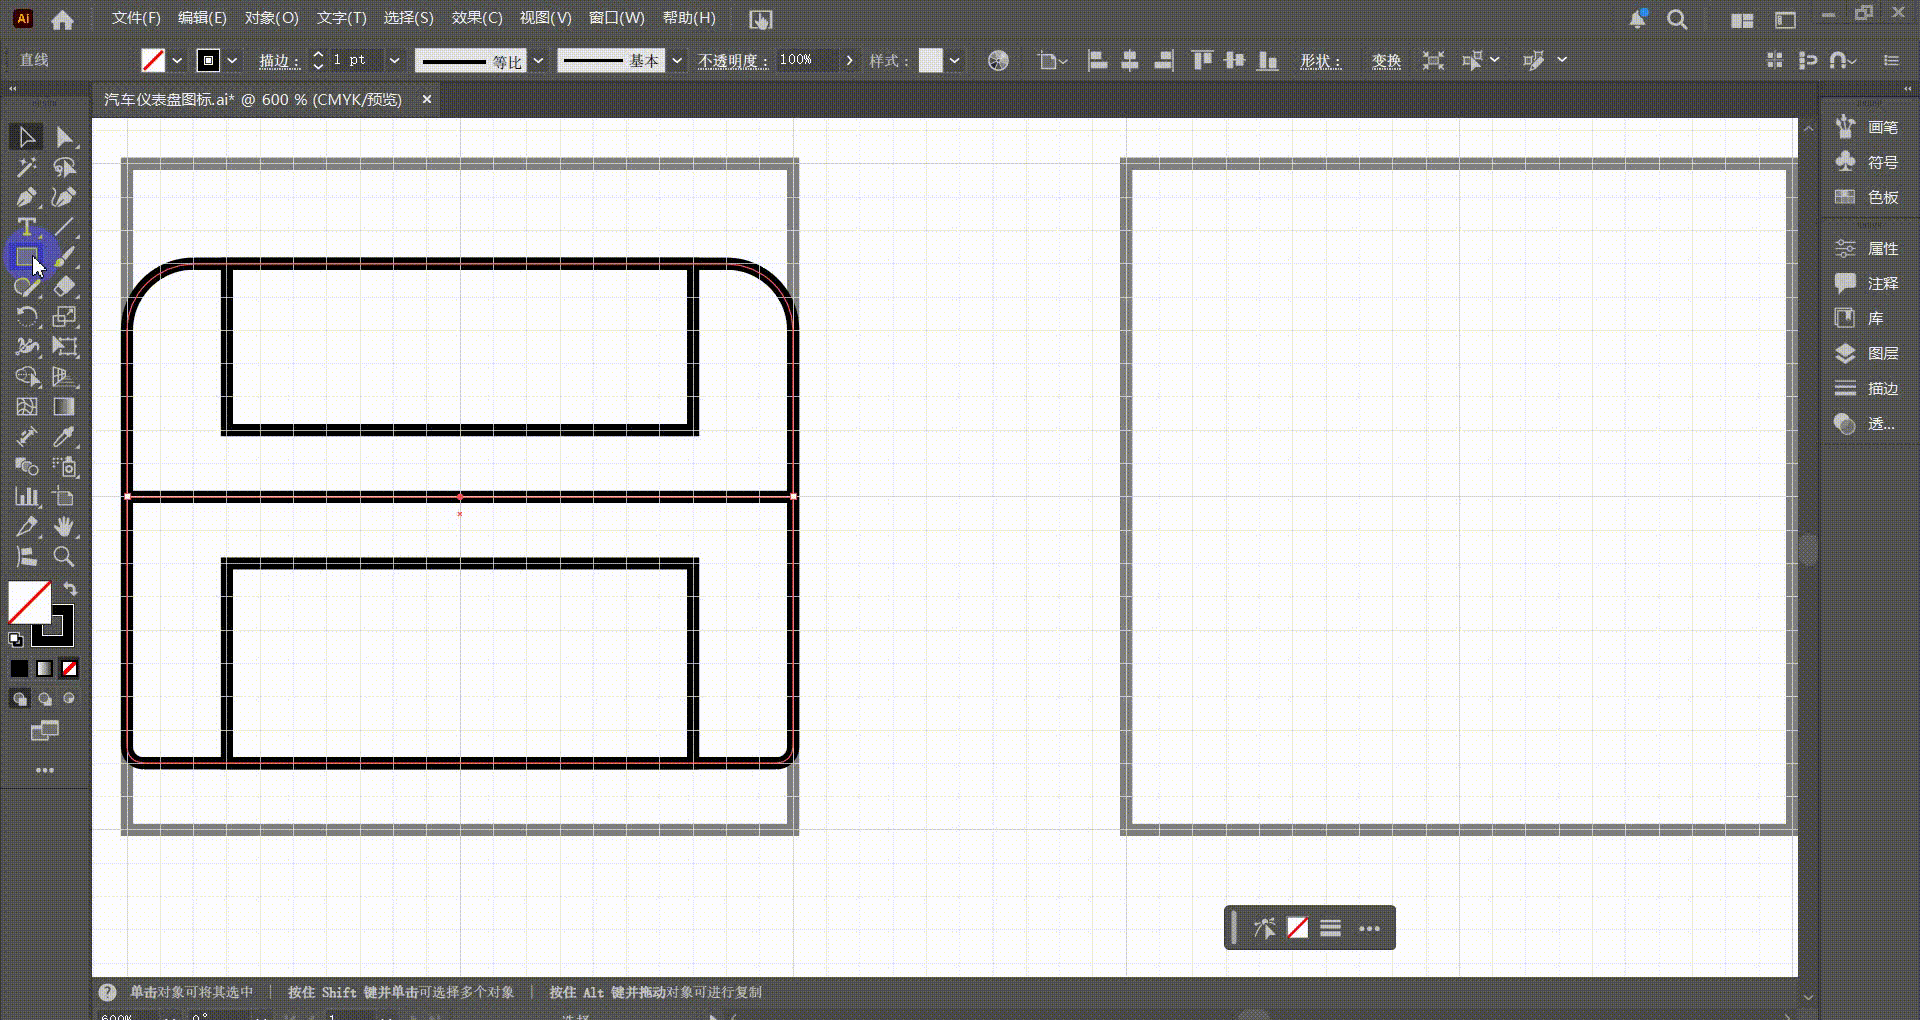Screen dimensions: 1920x1020
Task: Open the 色板 swatches panel
Action: click(x=1867, y=197)
